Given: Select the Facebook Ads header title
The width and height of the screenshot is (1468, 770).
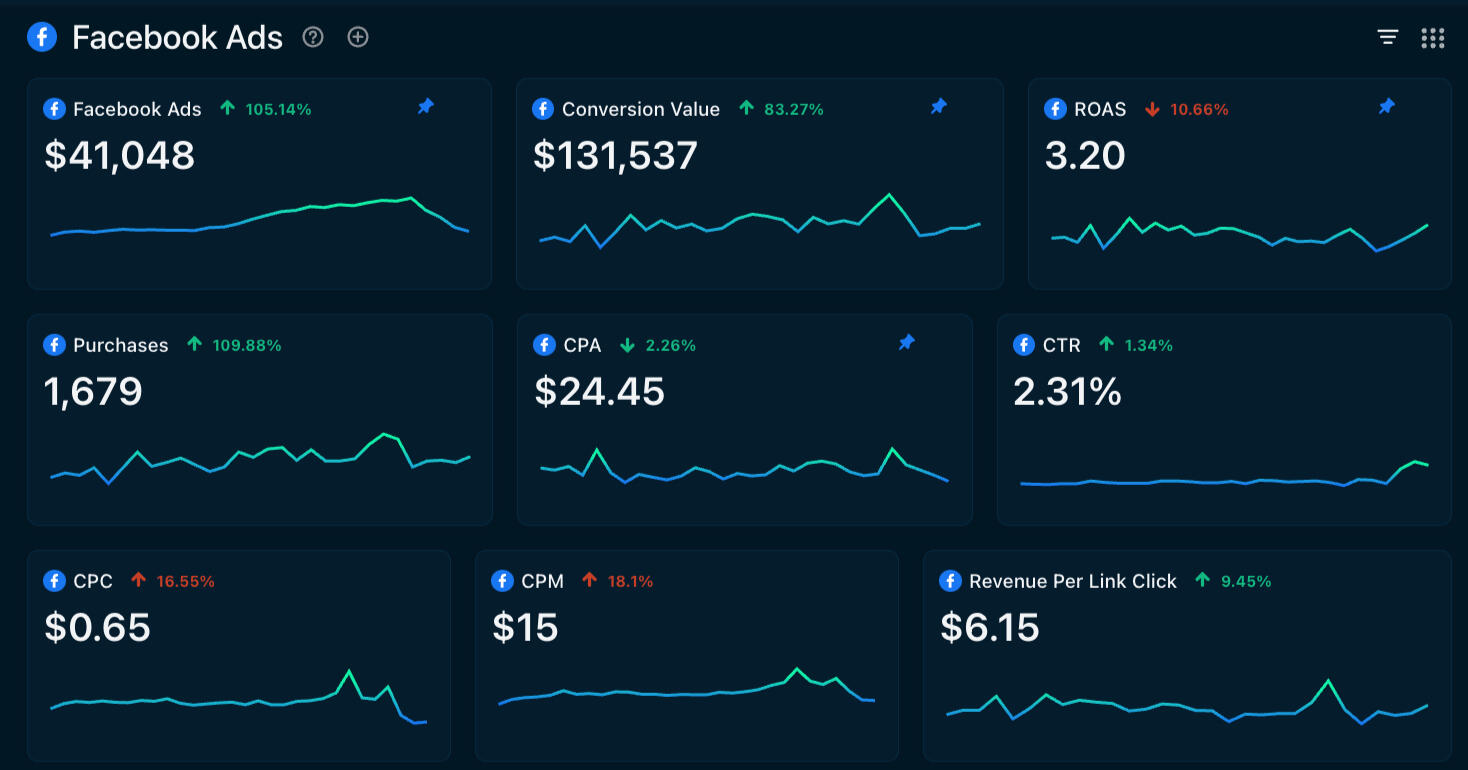Looking at the screenshot, I should click(177, 38).
